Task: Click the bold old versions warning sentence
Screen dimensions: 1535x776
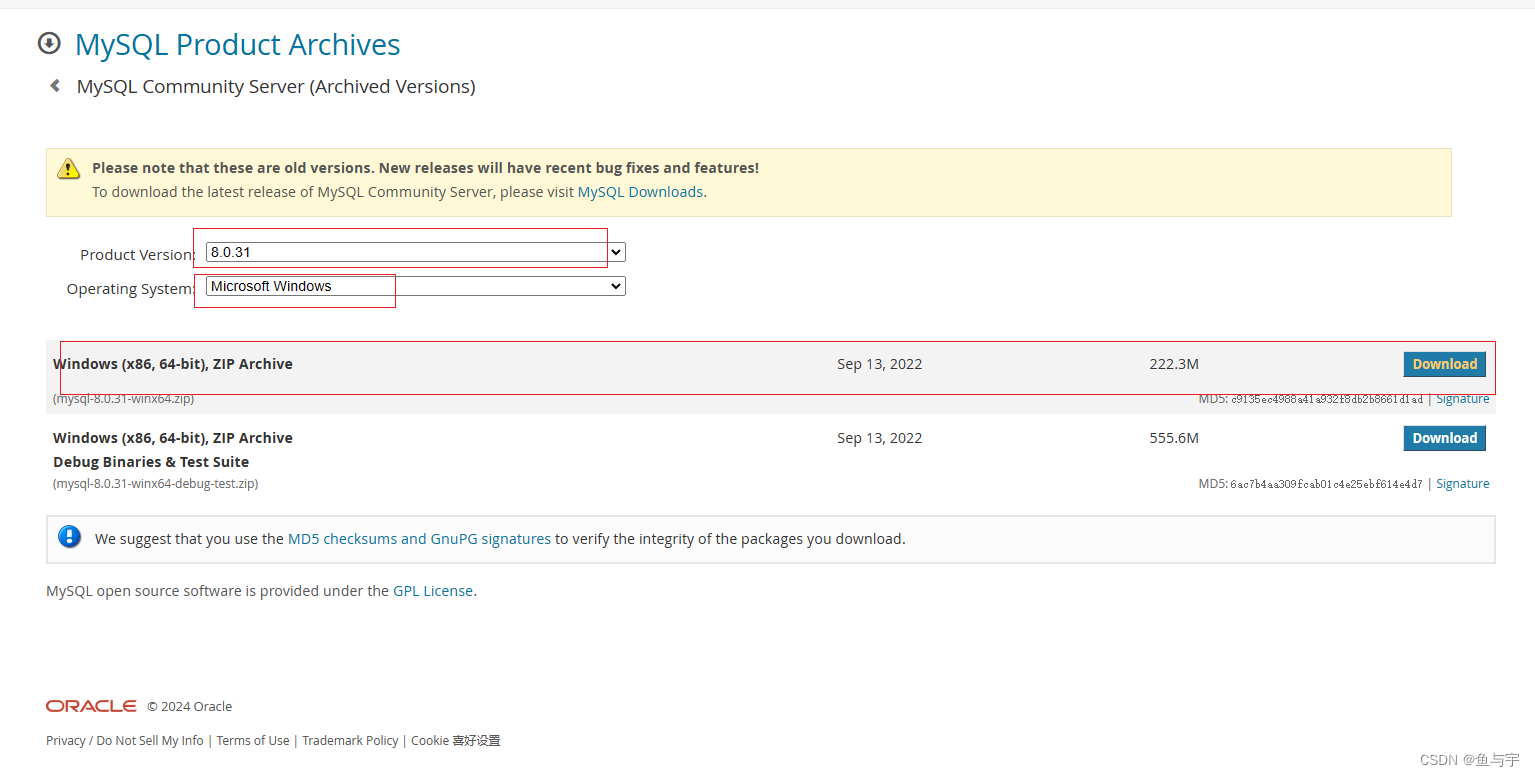Action: tap(425, 168)
